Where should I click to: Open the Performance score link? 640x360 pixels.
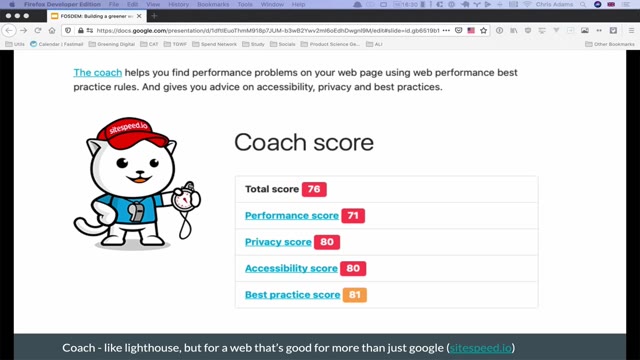pos(292,216)
